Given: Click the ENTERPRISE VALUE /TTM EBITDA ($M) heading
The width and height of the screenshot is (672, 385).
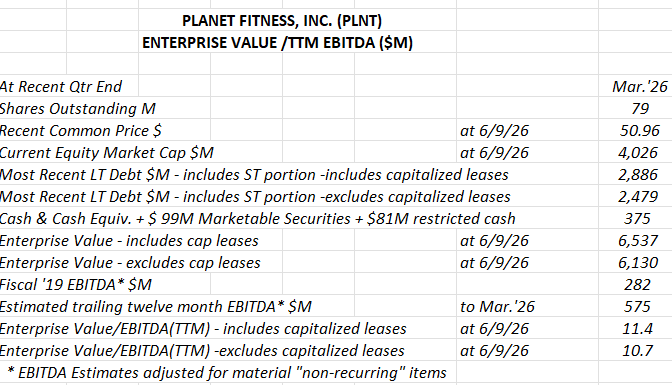Looking at the screenshot, I should [277, 43].
